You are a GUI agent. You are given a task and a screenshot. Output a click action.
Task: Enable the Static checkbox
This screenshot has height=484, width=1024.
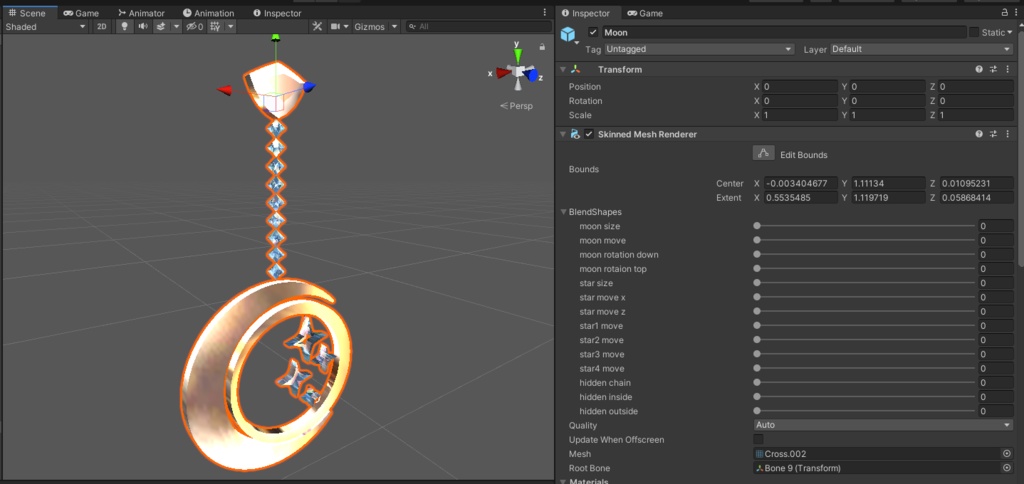click(974, 32)
